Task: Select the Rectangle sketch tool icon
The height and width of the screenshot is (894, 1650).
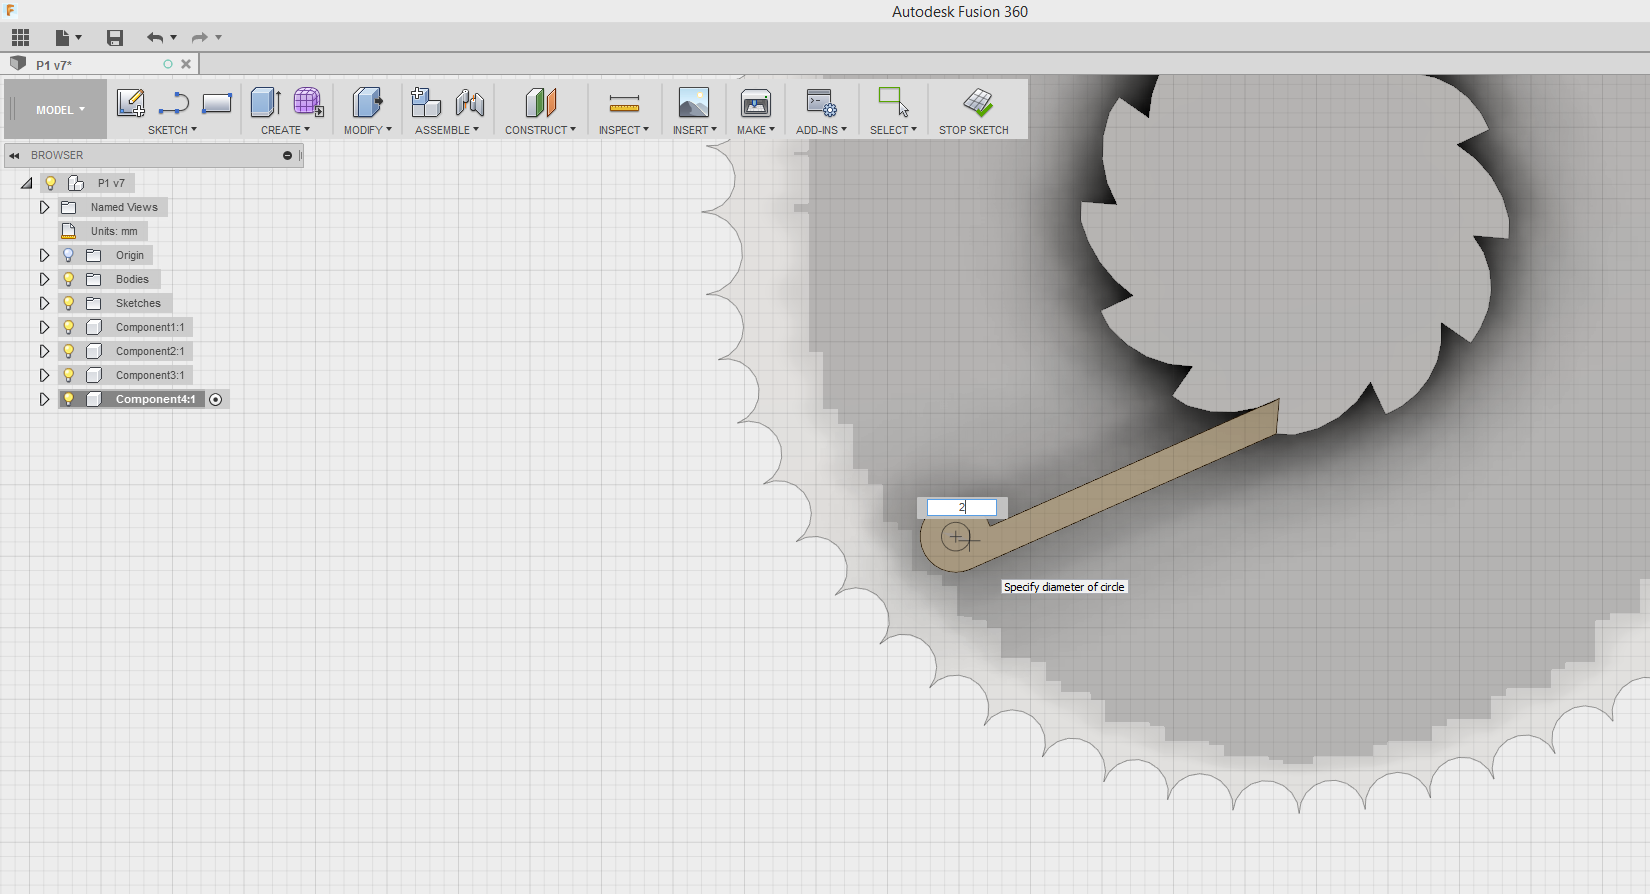Action: point(217,103)
